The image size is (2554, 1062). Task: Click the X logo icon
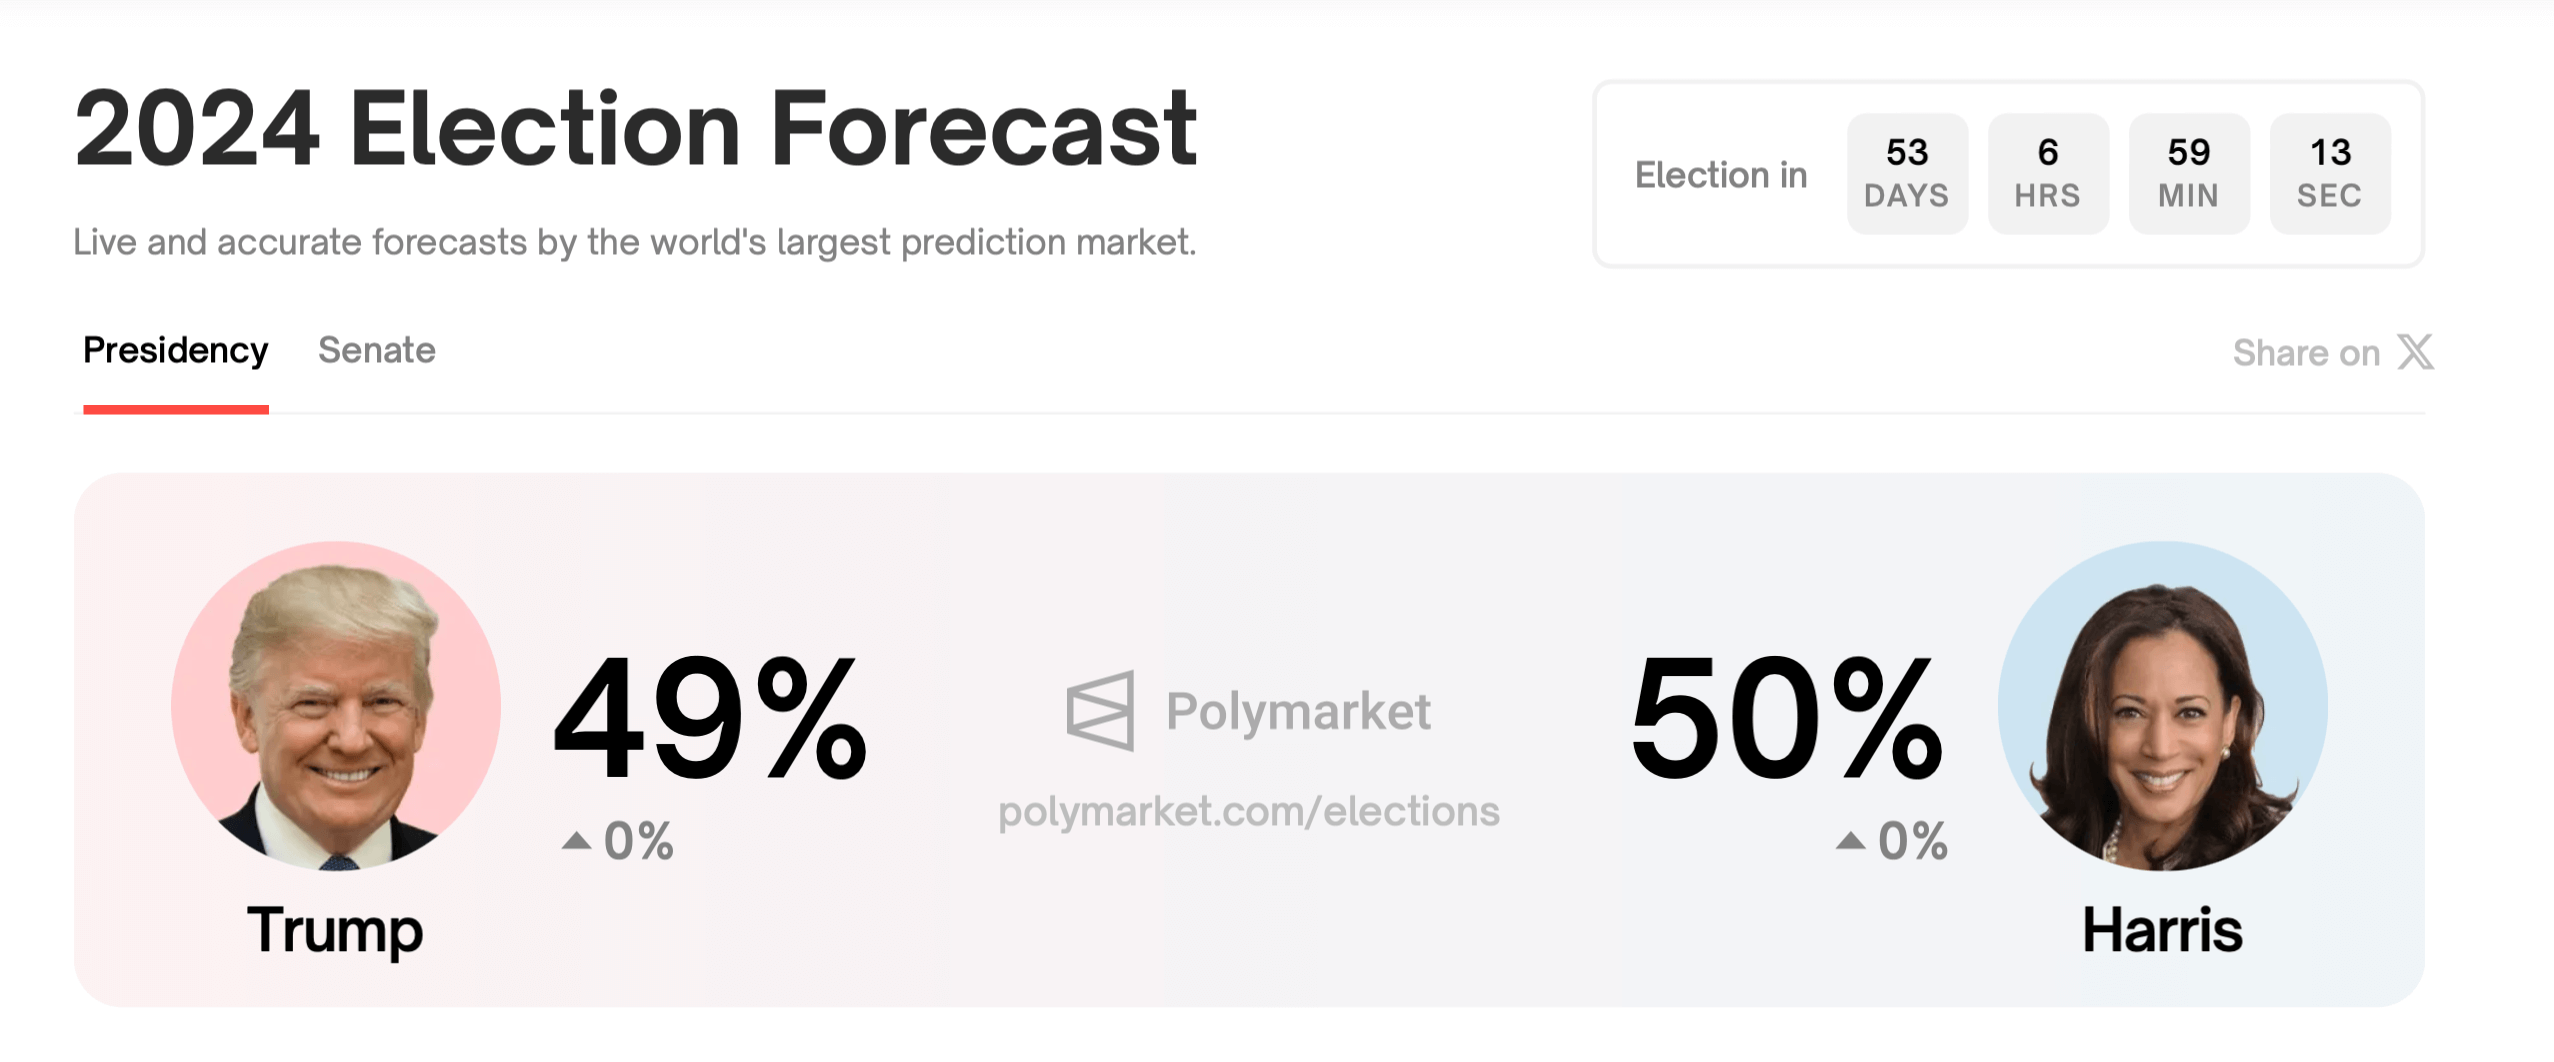tap(2415, 352)
